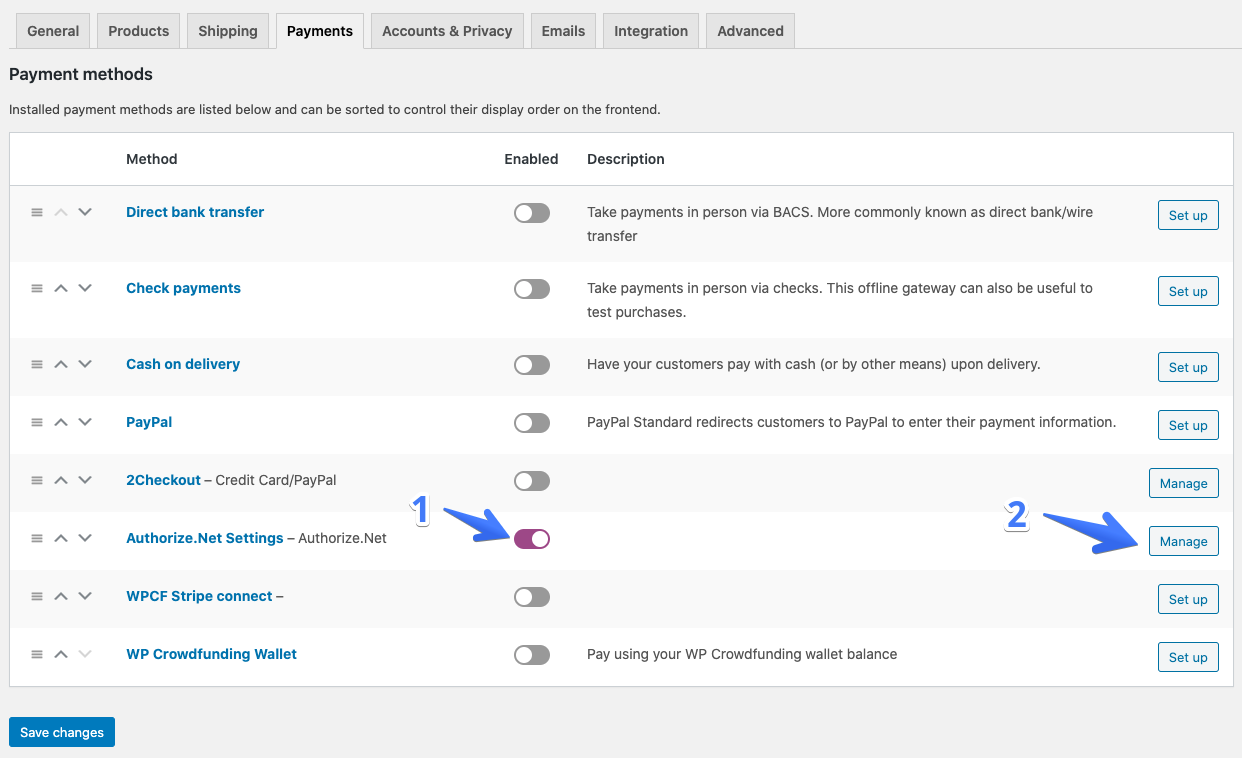The height and width of the screenshot is (758, 1242).
Task: Open the Accounts & Privacy tab
Action: pos(447,31)
